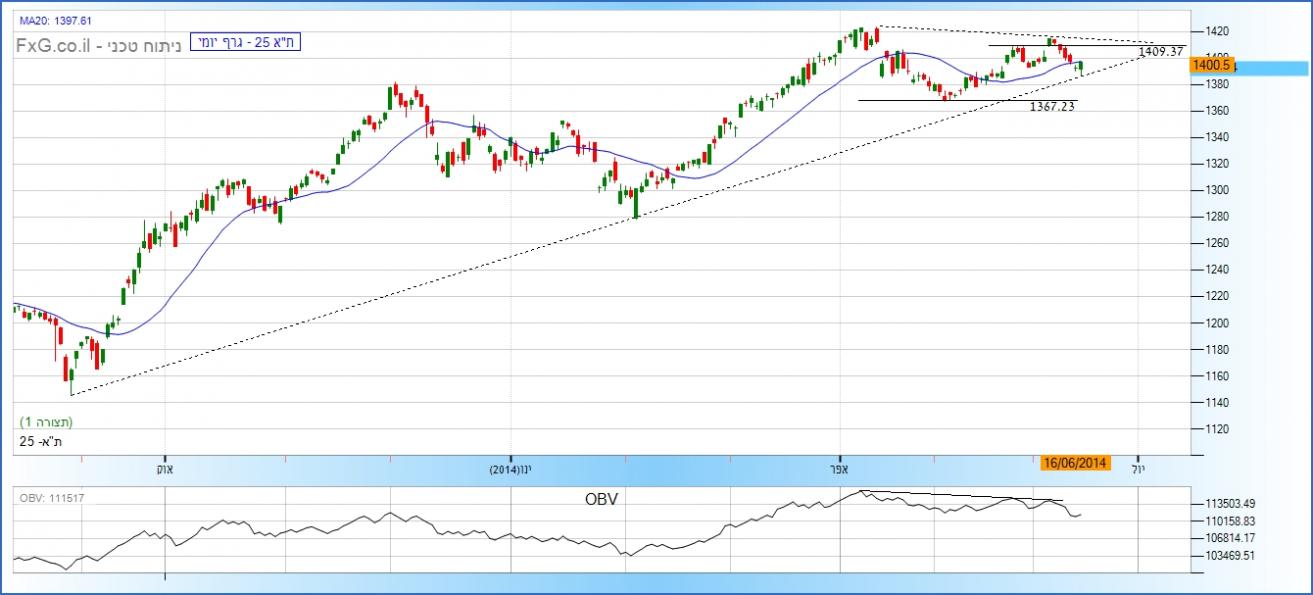
Task: Click the 103469.51 OBV axis value
Action: pyautogui.click(x=1229, y=555)
